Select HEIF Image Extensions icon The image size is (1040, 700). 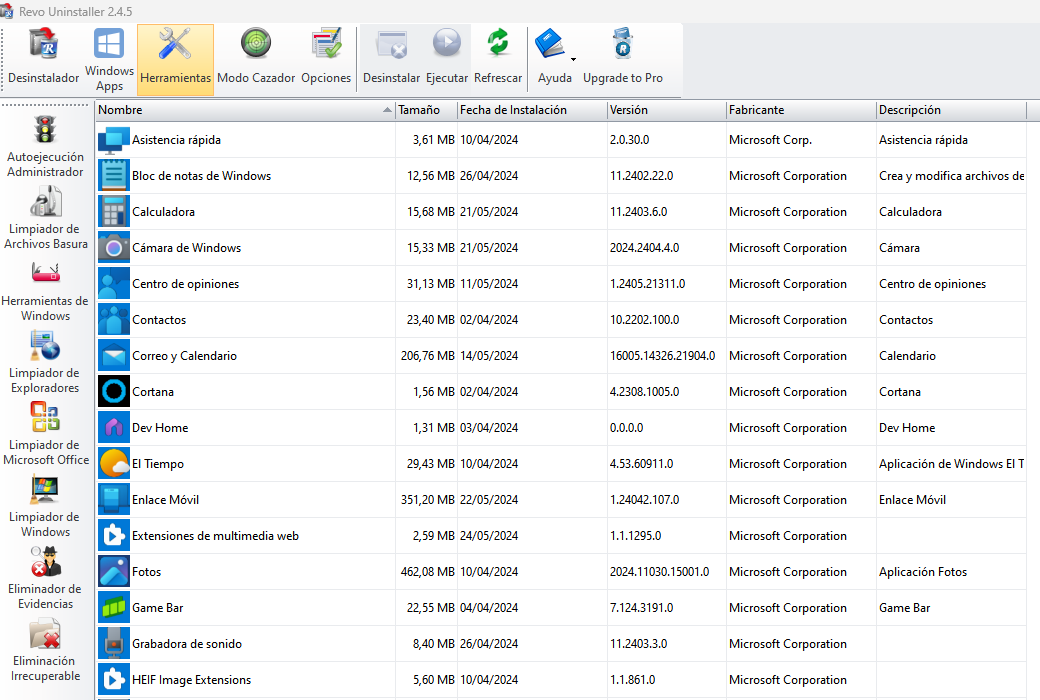[x=113, y=679]
